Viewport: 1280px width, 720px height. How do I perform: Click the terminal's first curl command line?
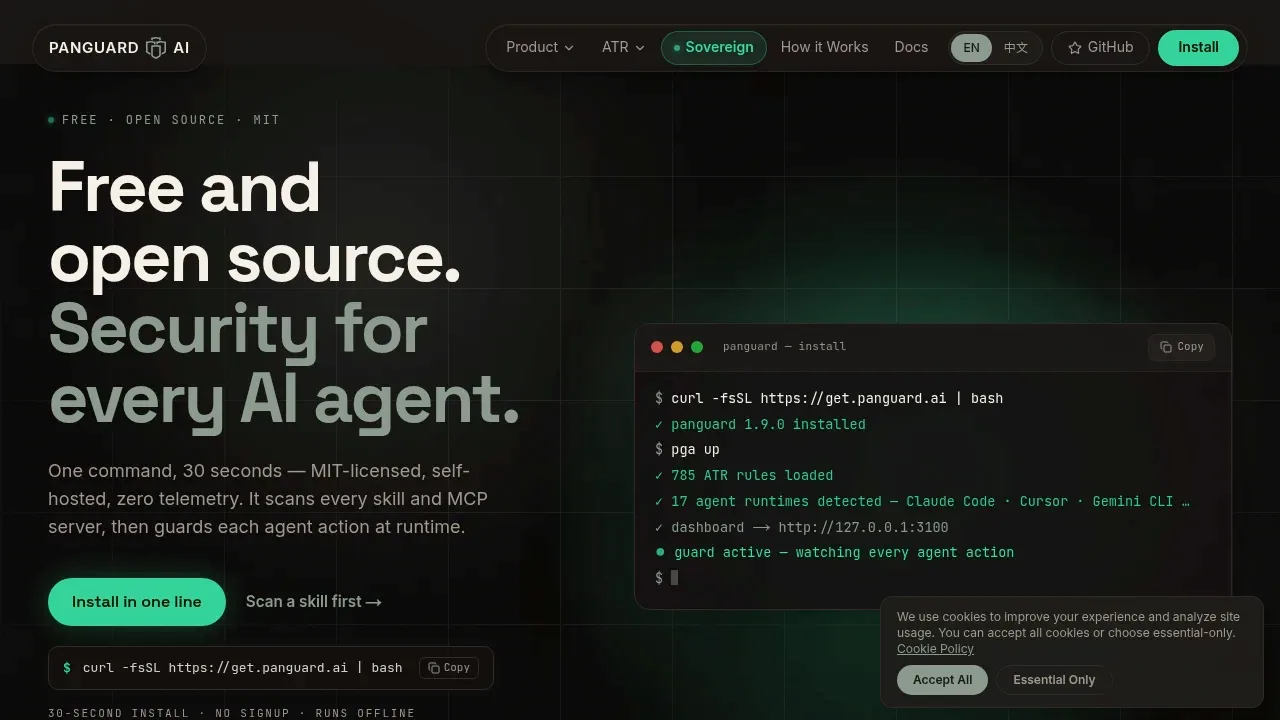tap(829, 398)
